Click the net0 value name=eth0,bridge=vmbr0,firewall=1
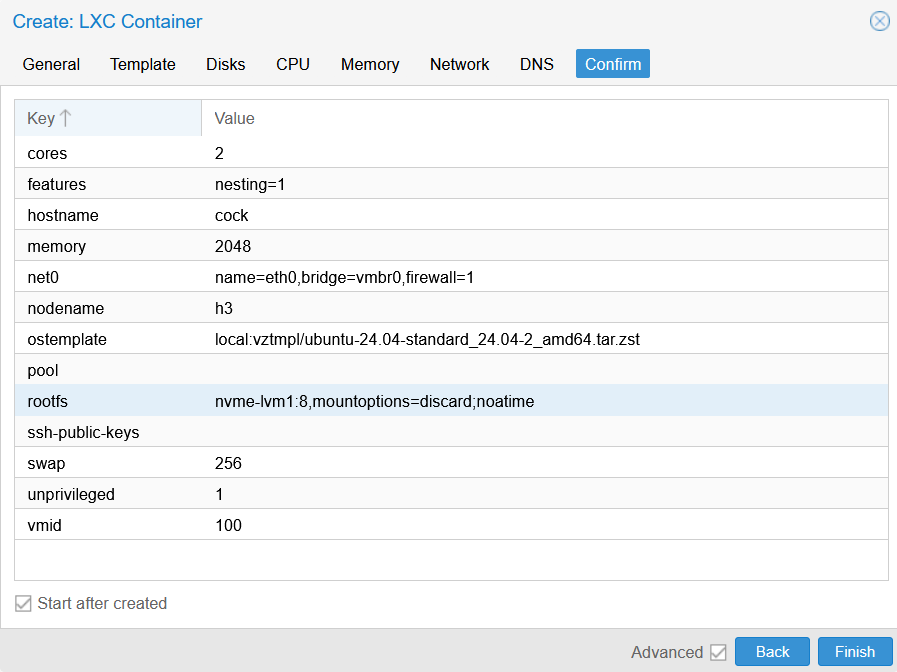The width and height of the screenshot is (897, 672). click(344, 277)
